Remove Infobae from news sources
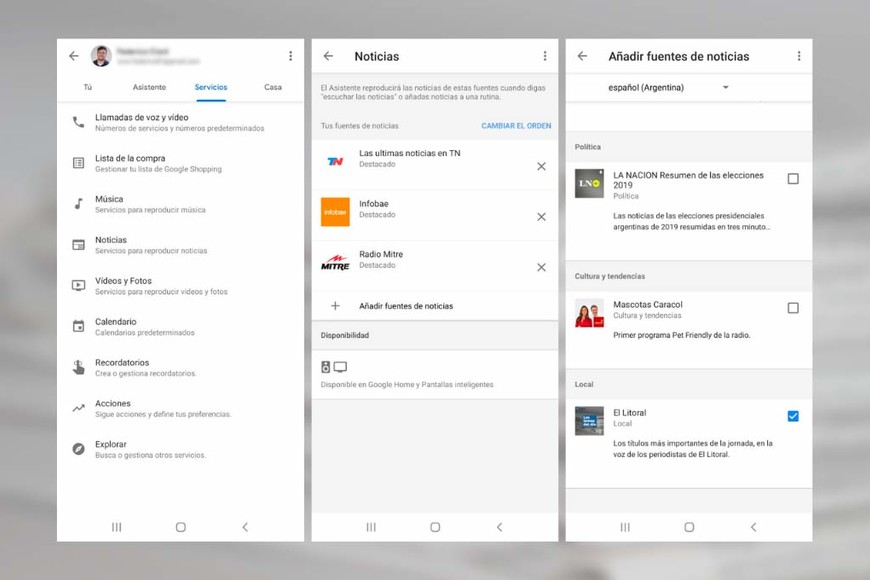The image size is (870, 580). pos(541,217)
